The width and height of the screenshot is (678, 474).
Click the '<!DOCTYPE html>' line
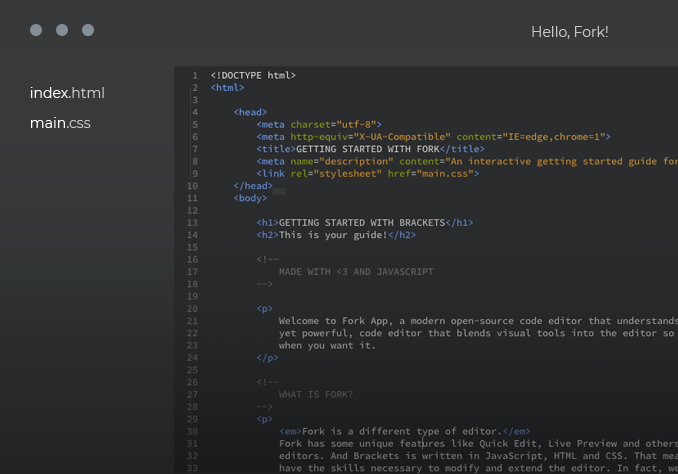pos(253,76)
